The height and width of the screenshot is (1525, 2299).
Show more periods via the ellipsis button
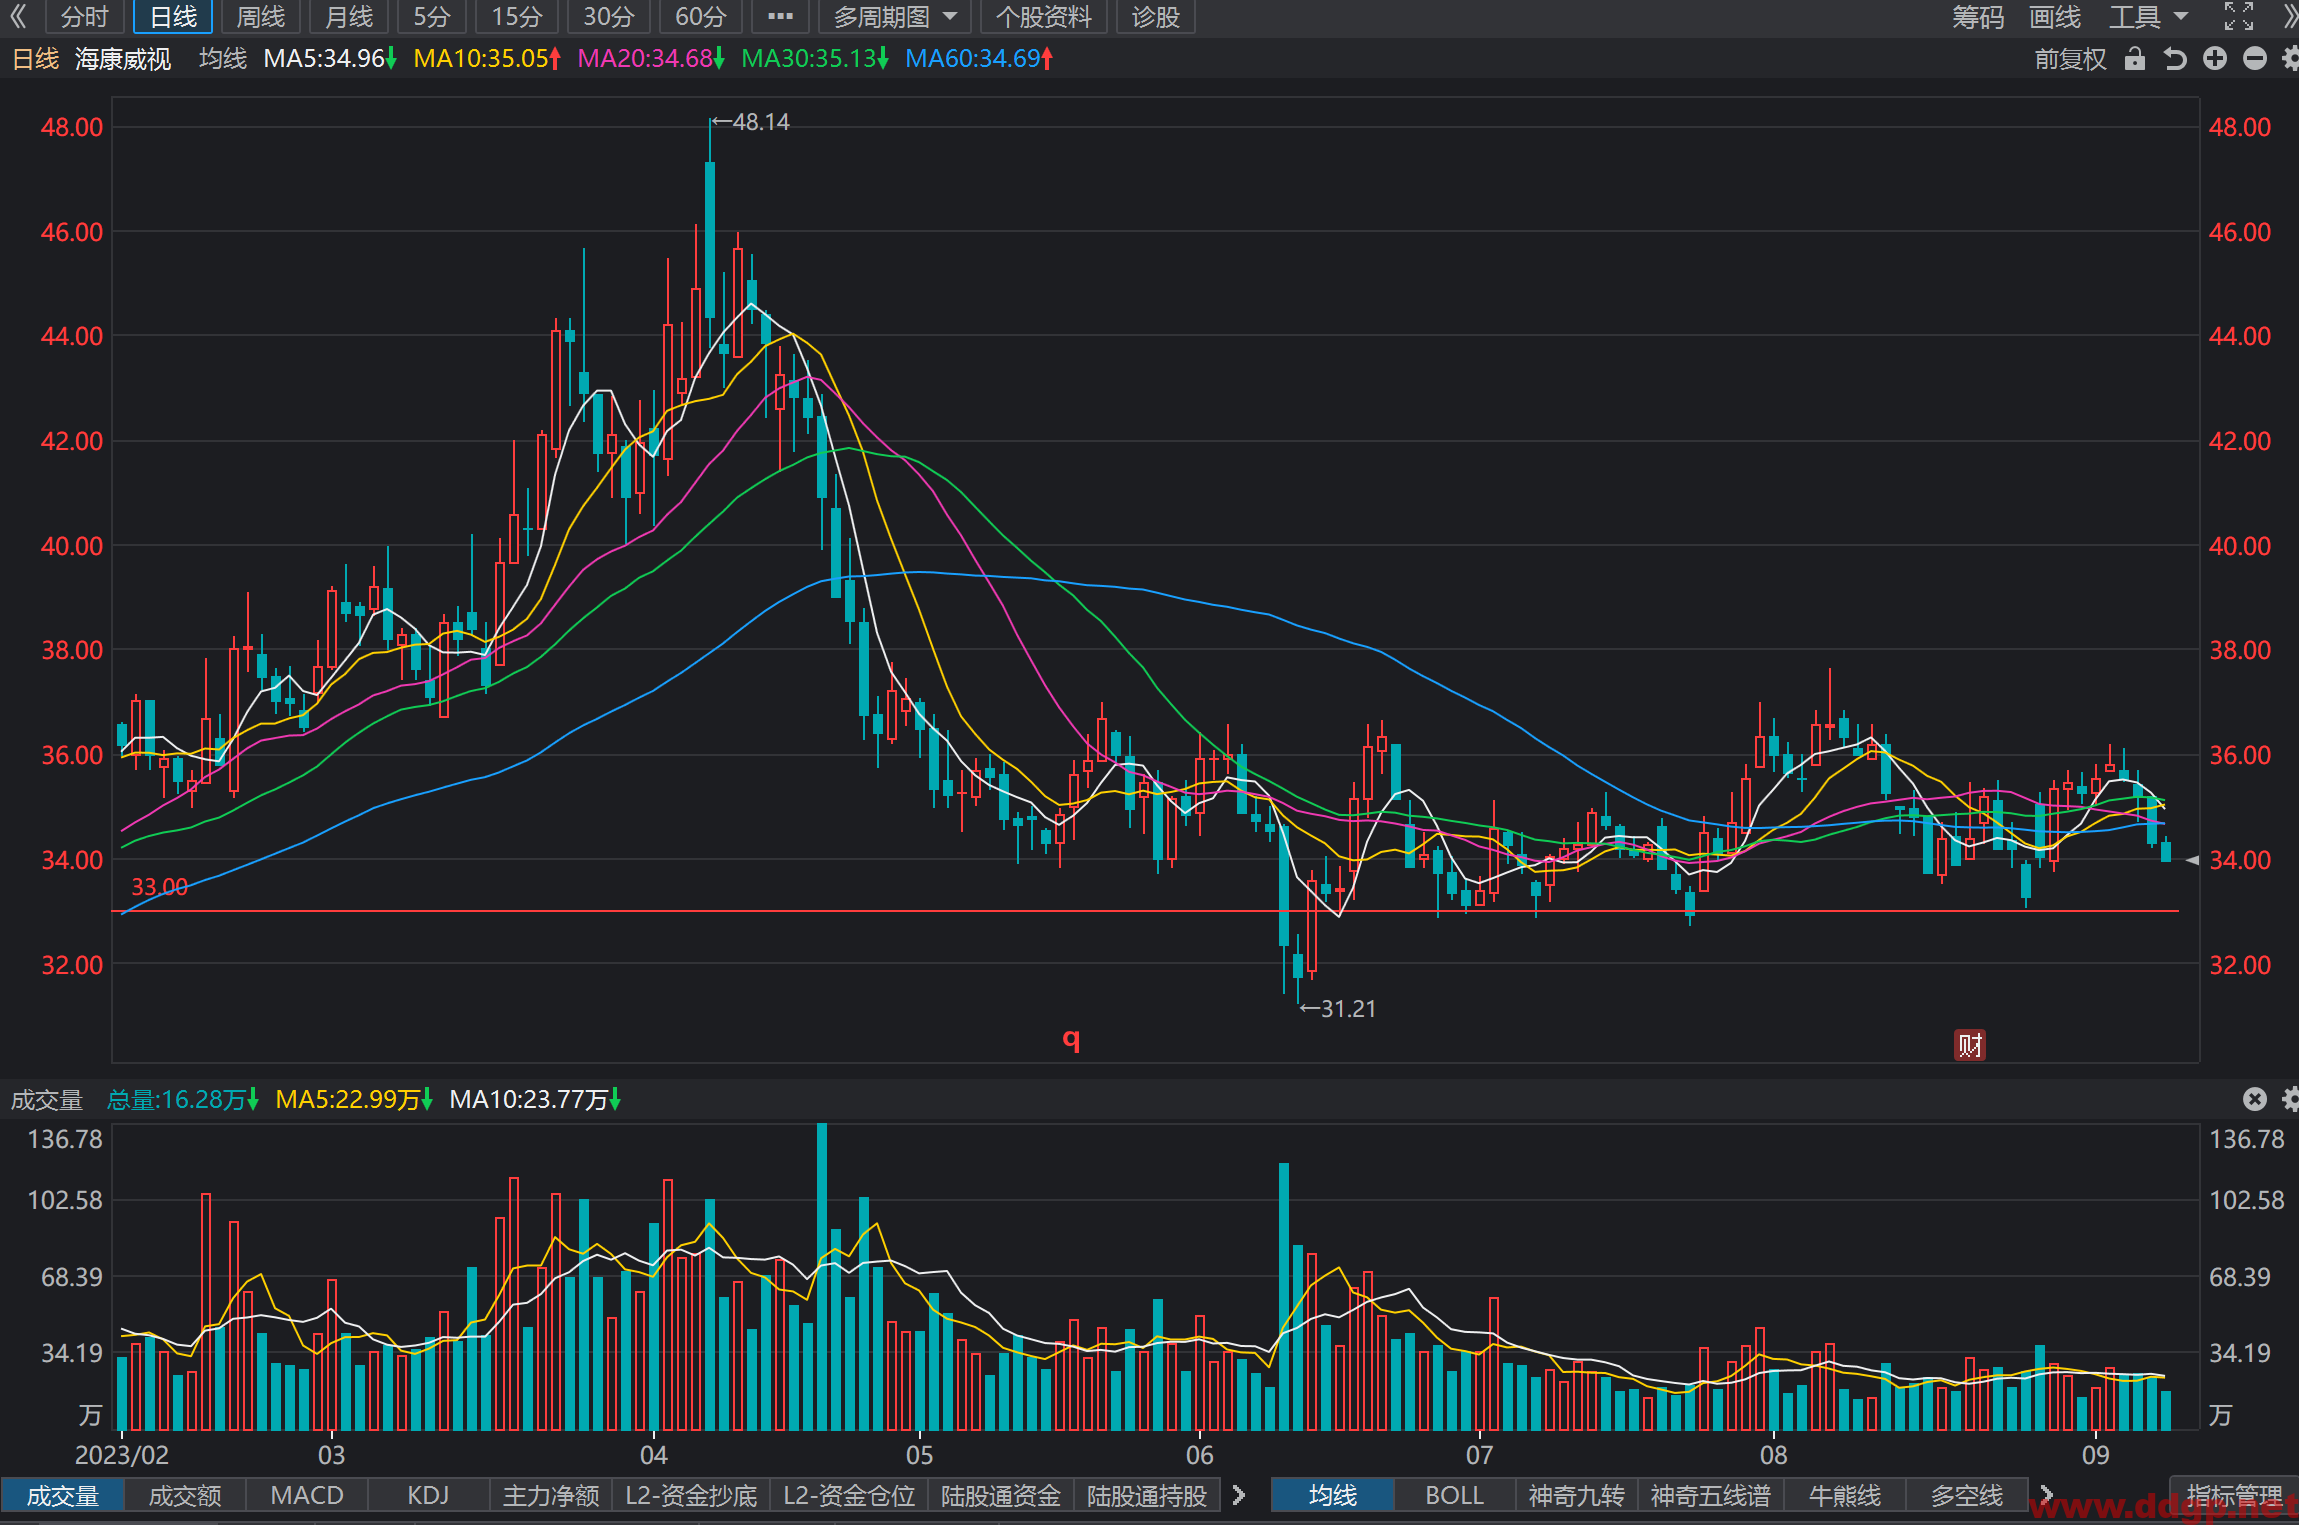coord(780,17)
